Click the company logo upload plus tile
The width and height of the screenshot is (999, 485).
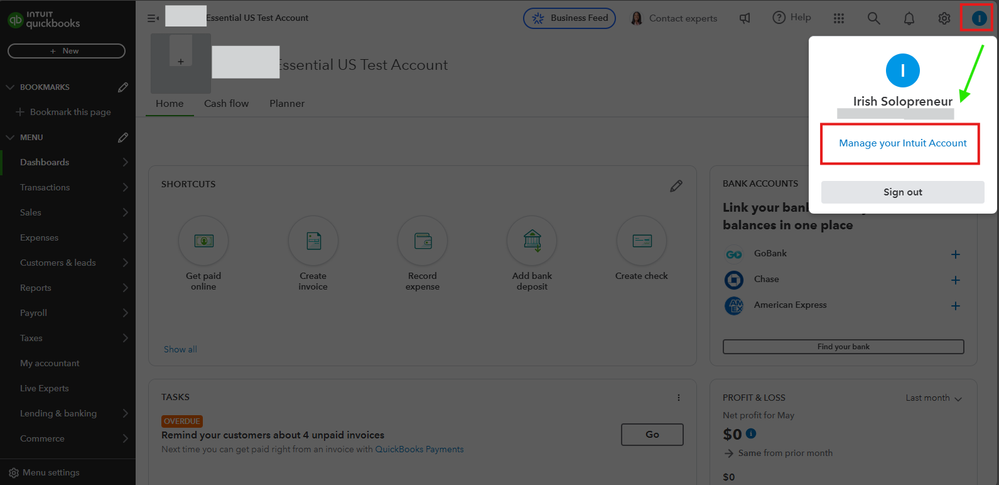[180, 62]
